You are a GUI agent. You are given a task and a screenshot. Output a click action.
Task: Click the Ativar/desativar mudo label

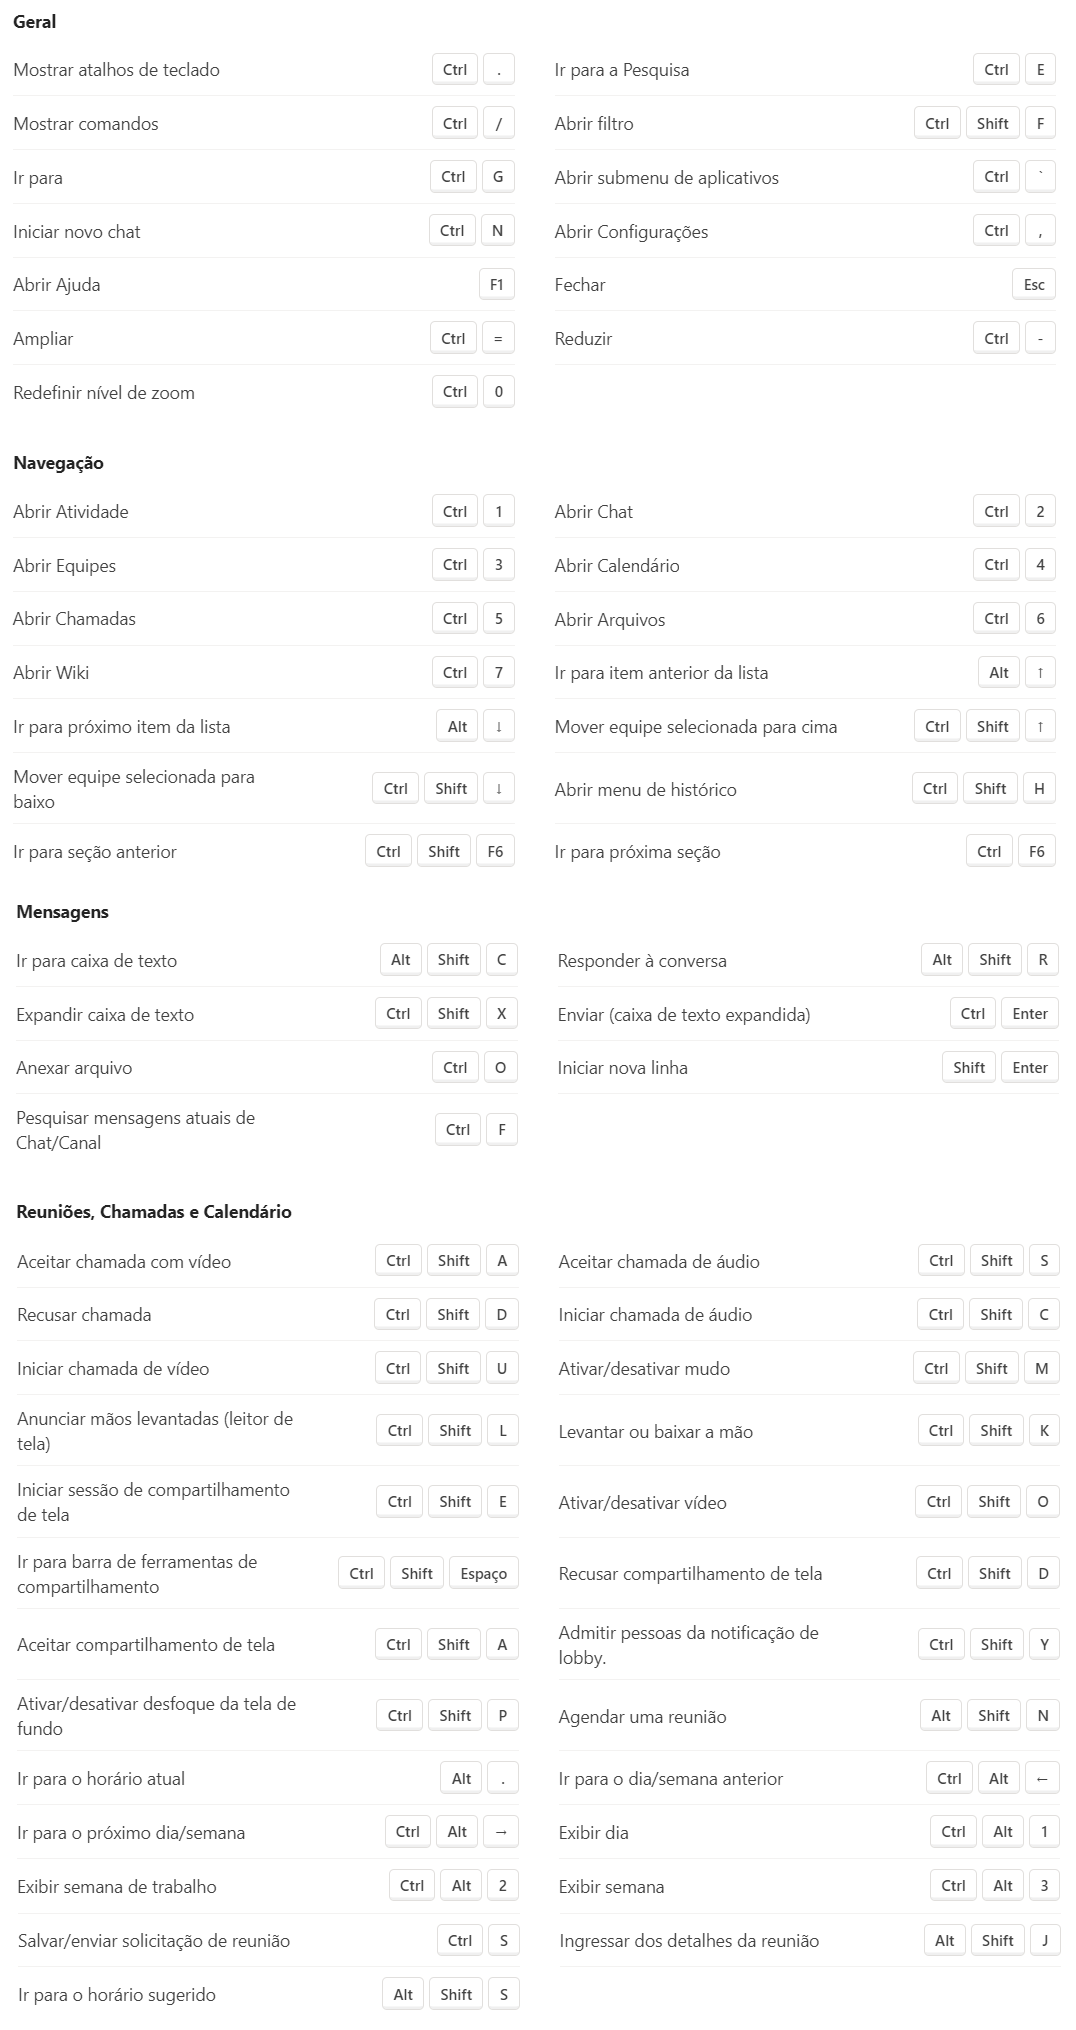coord(644,1369)
